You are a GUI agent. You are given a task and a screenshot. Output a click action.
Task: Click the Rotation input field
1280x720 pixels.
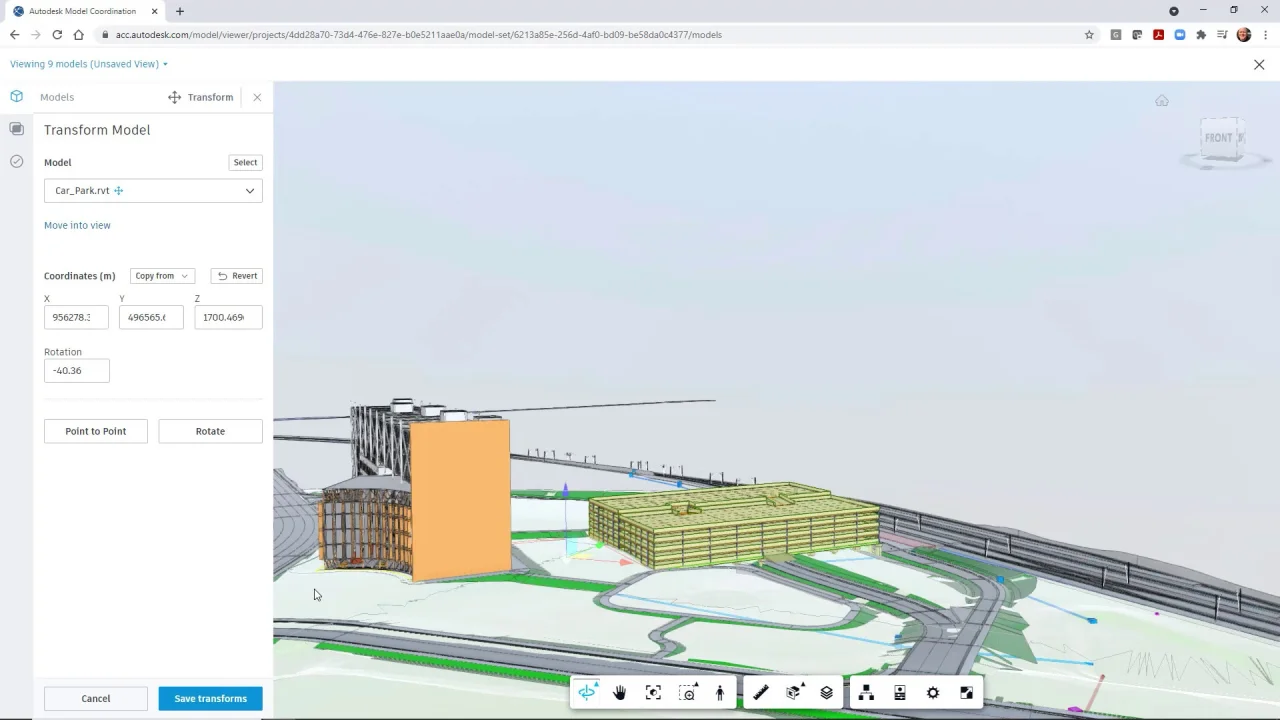77,370
